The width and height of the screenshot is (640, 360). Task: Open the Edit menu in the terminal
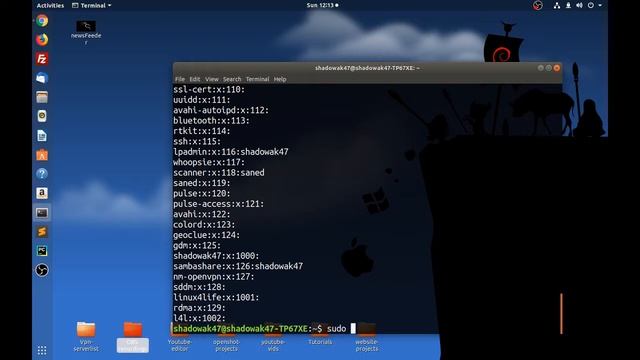tap(195, 79)
